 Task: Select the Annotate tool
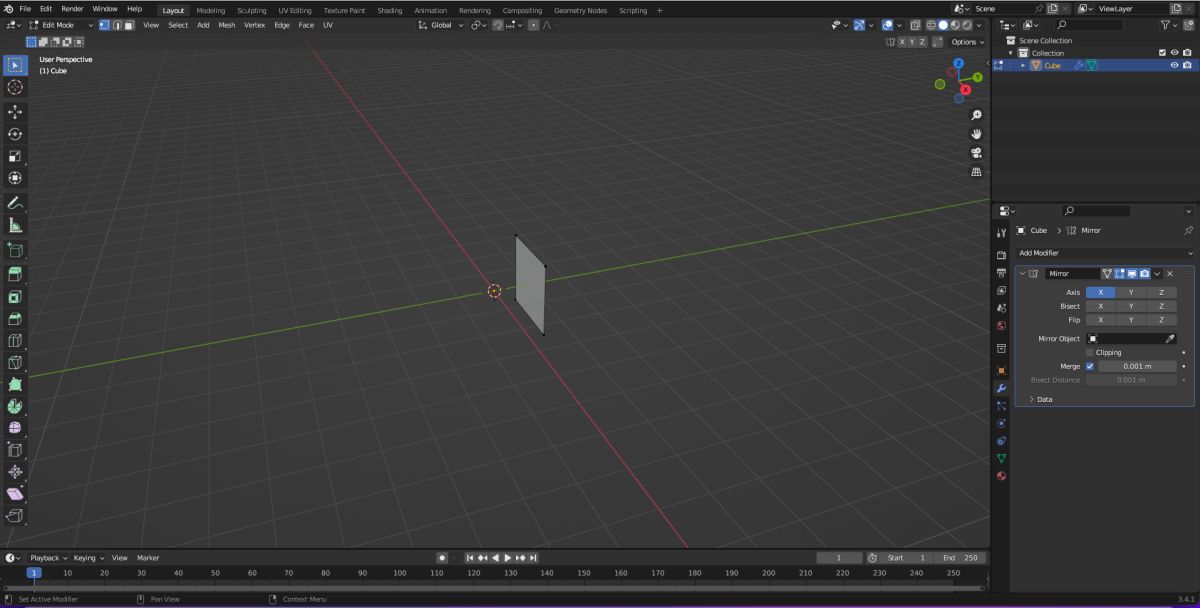click(x=15, y=203)
